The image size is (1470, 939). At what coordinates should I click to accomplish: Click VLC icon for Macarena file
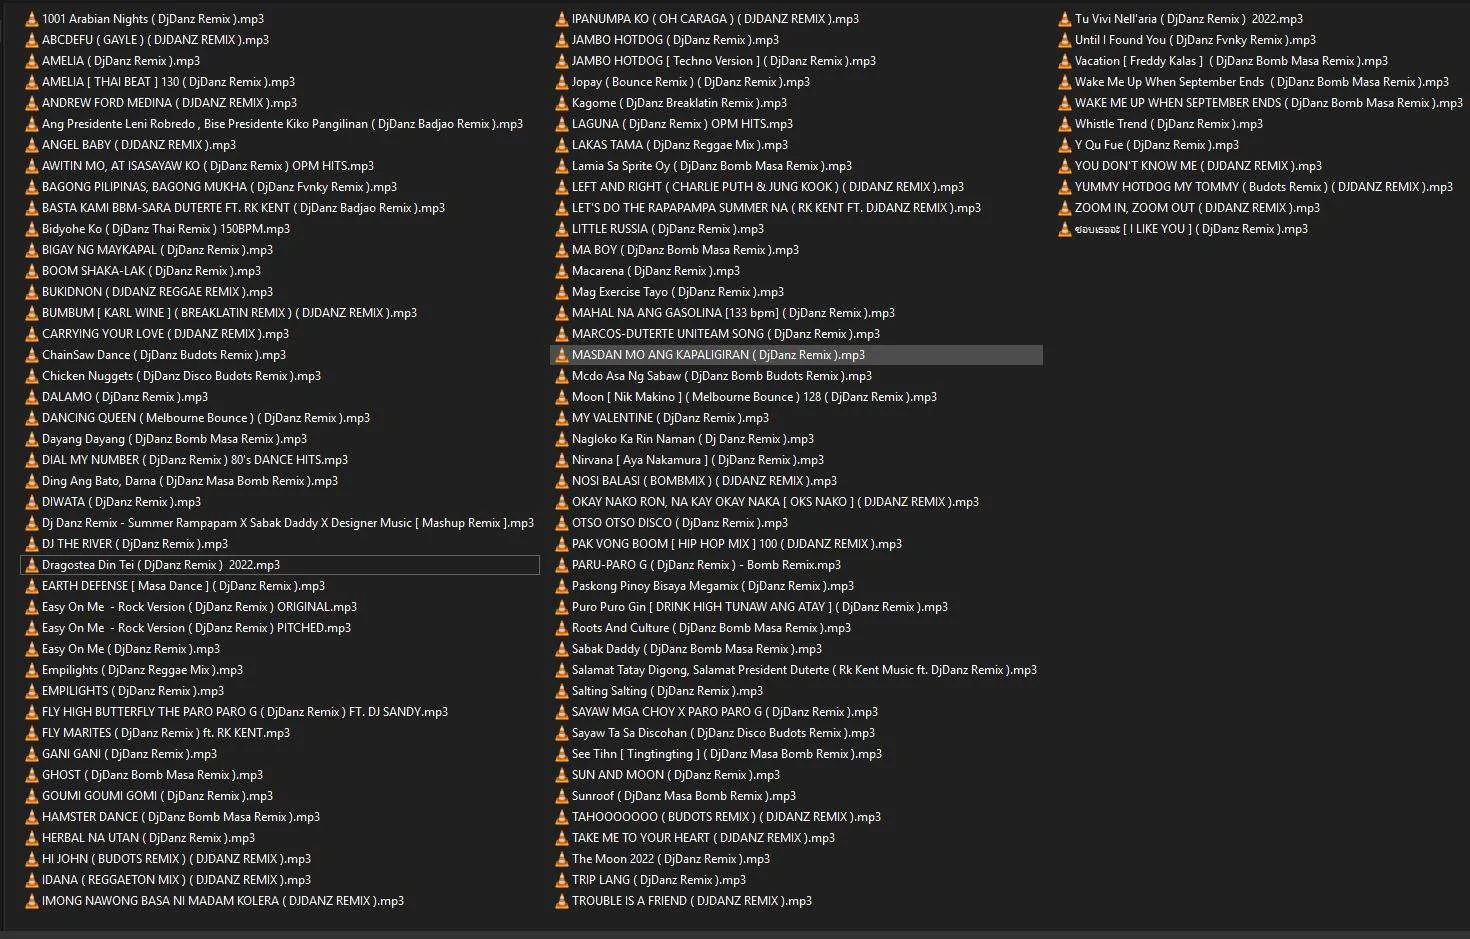(x=562, y=271)
